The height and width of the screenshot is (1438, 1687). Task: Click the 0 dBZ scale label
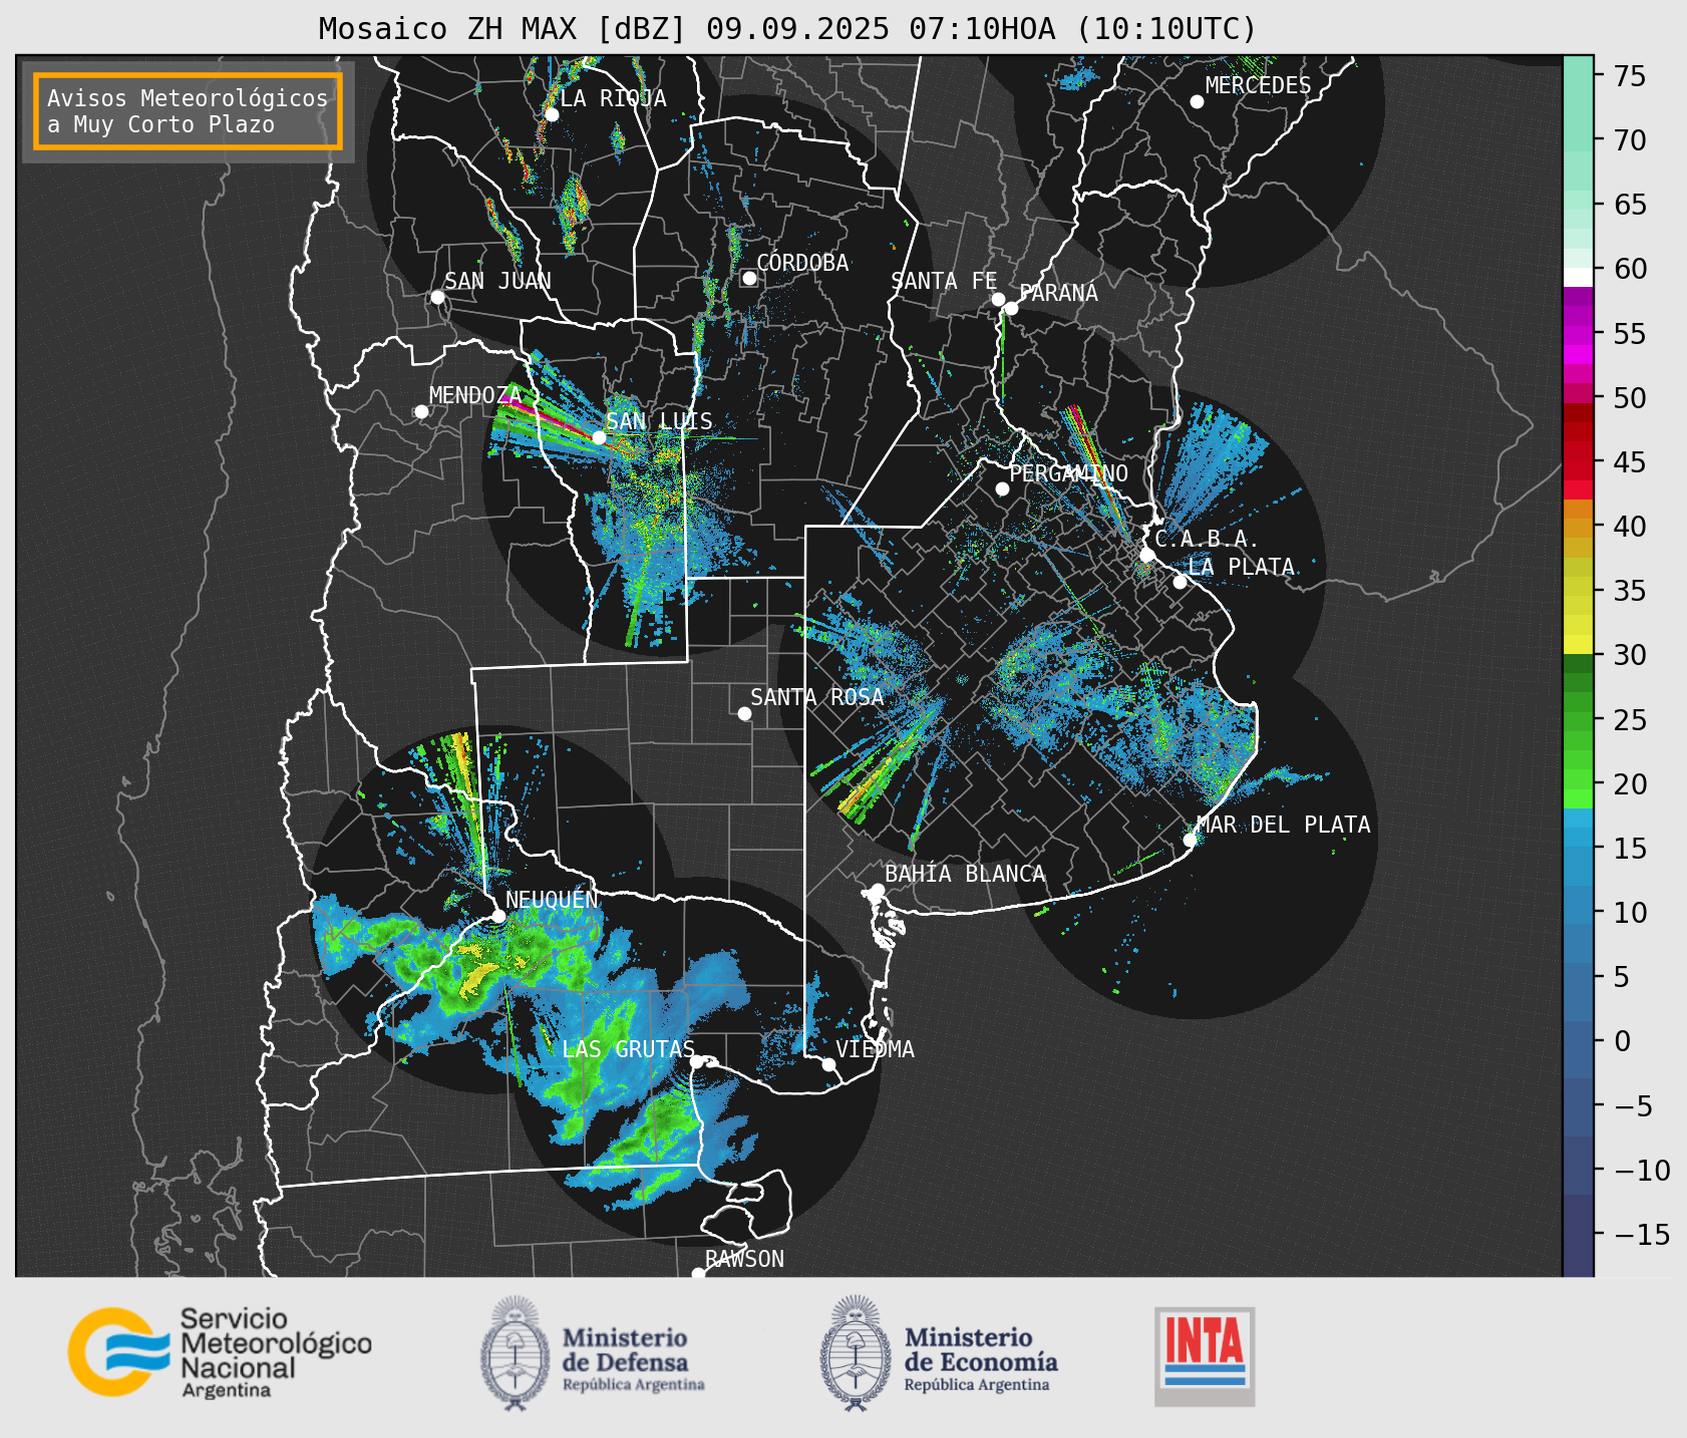[1622, 1041]
